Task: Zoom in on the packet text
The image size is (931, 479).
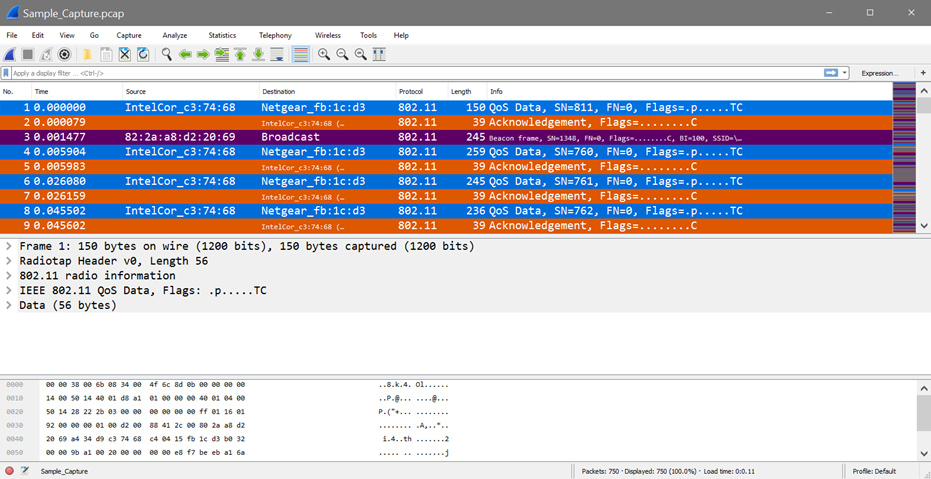Action: tap(324, 55)
